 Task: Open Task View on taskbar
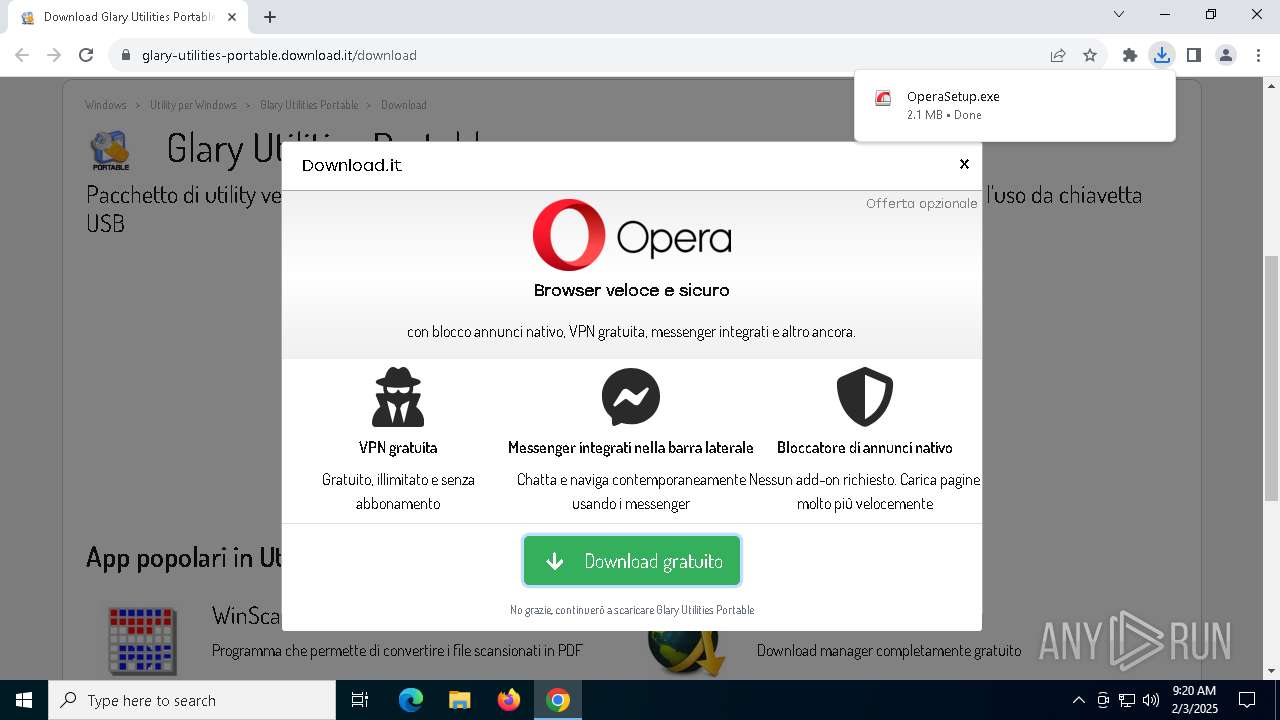coord(360,700)
